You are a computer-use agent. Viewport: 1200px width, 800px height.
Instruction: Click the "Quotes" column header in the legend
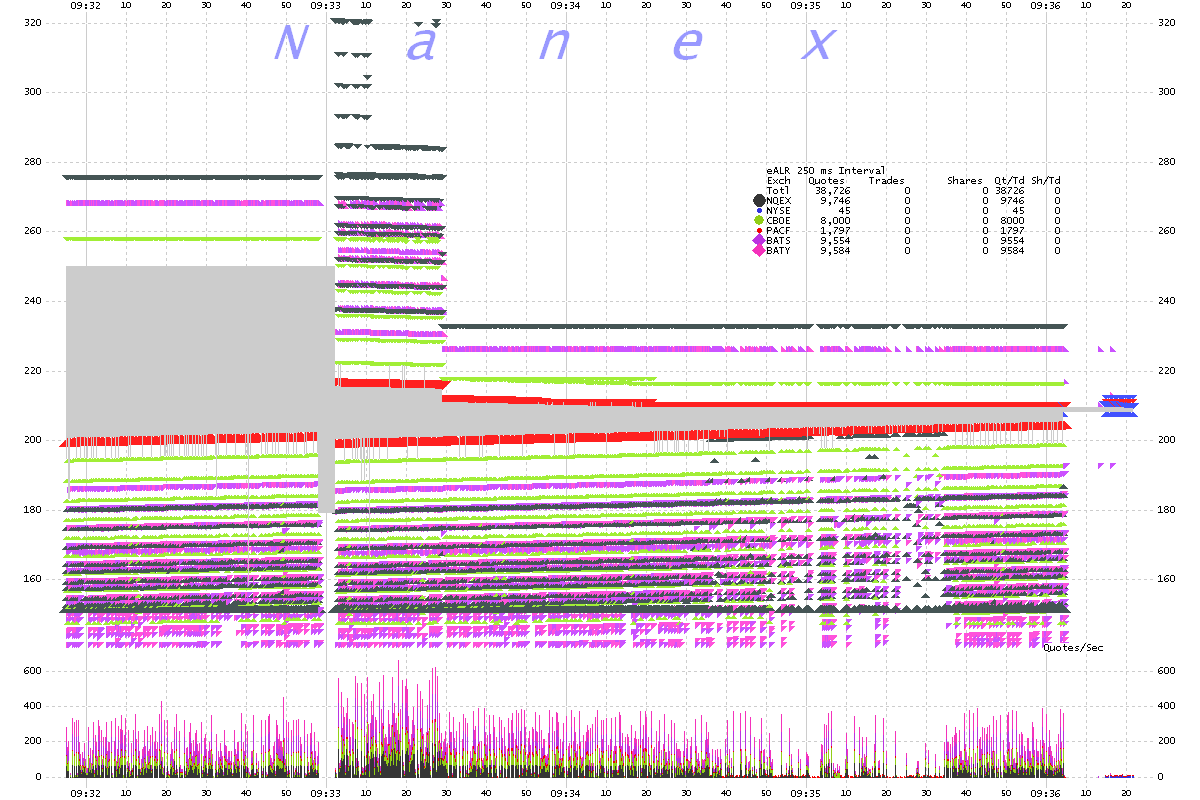(x=826, y=181)
